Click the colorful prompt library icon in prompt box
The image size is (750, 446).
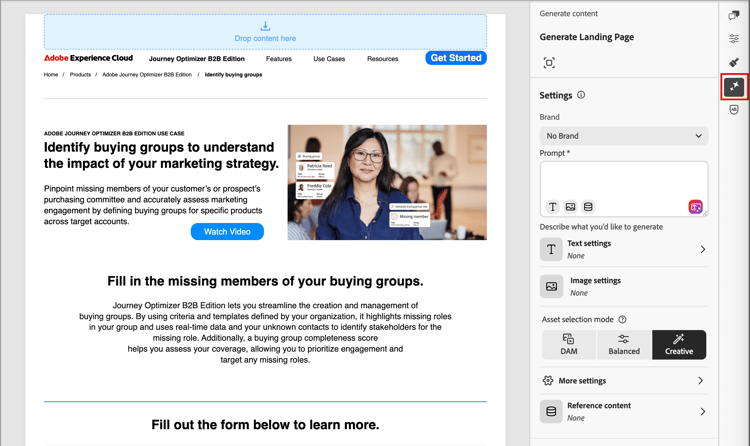coord(695,207)
